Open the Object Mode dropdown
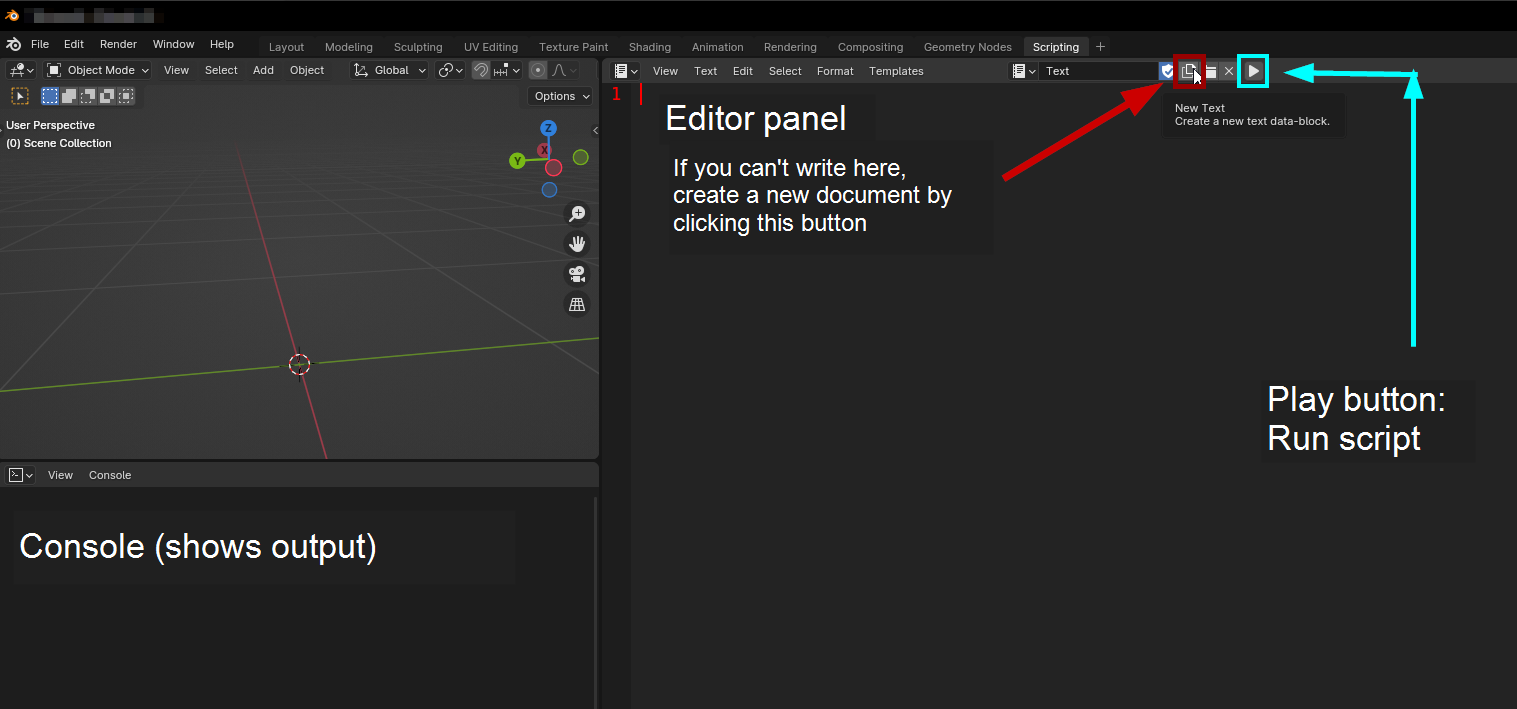The height and width of the screenshot is (709, 1517). 98,70
